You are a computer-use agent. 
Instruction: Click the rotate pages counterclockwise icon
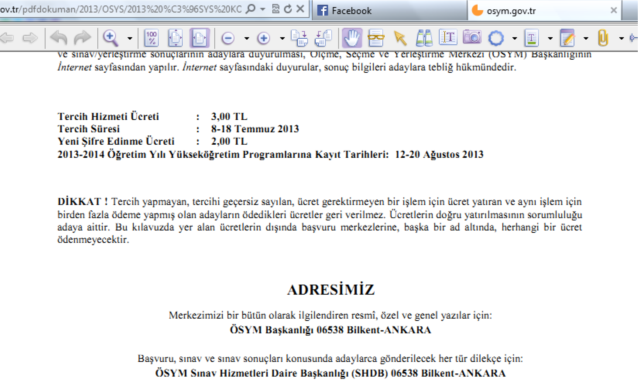323,38
